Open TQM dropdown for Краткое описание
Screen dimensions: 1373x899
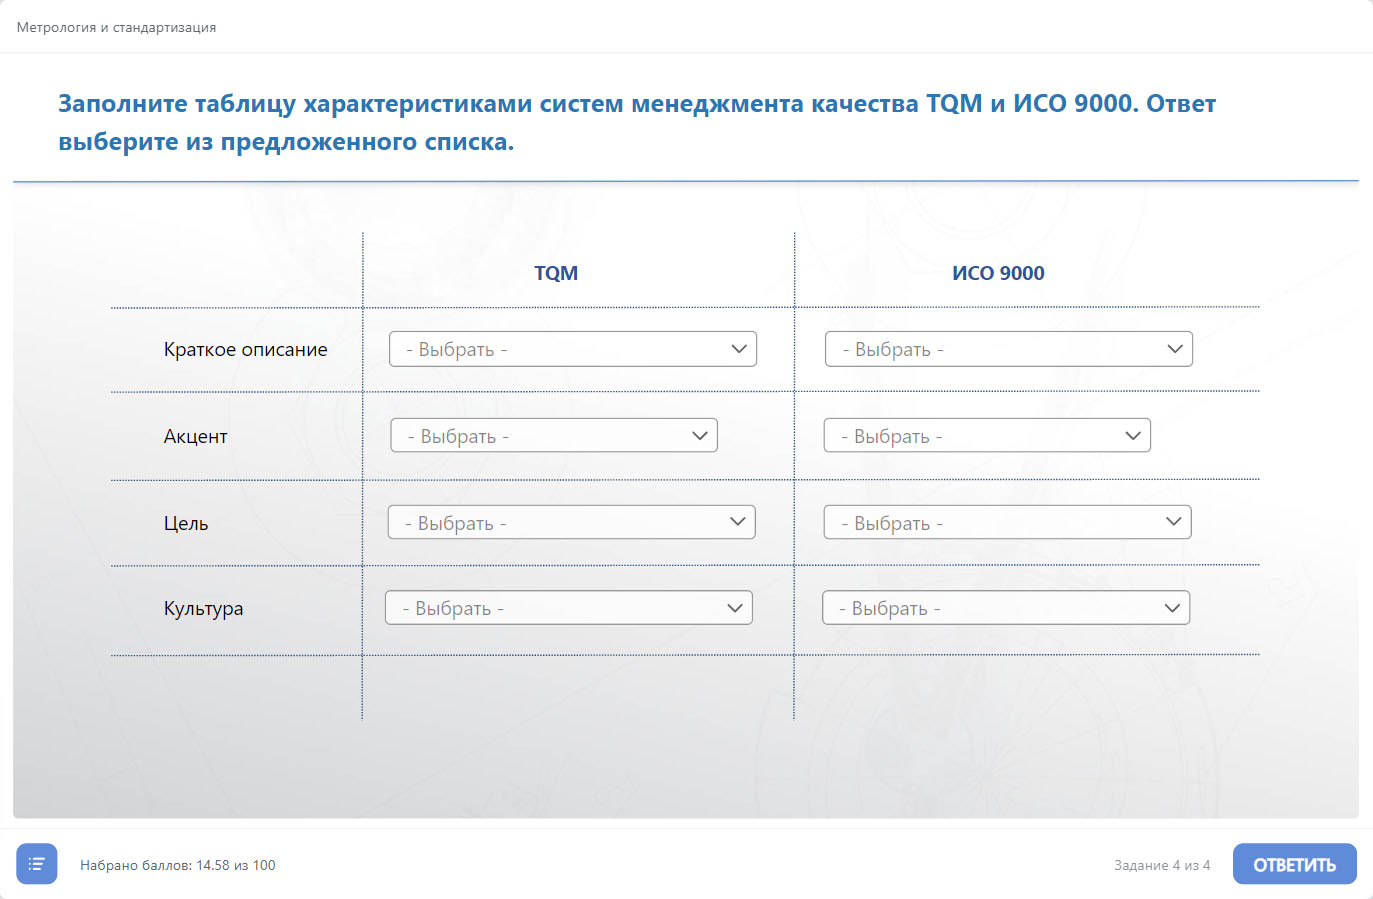tap(572, 349)
